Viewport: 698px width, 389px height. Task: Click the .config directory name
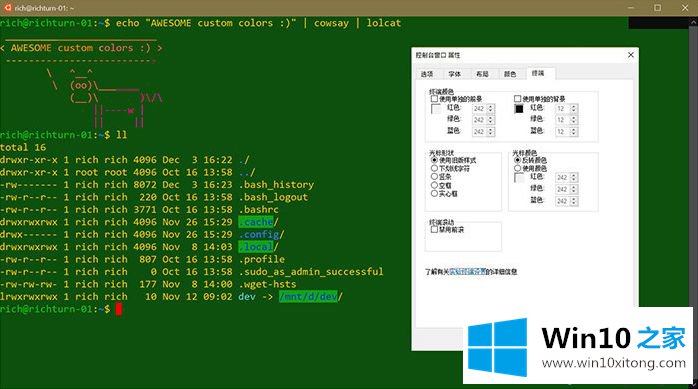pos(259,234)
